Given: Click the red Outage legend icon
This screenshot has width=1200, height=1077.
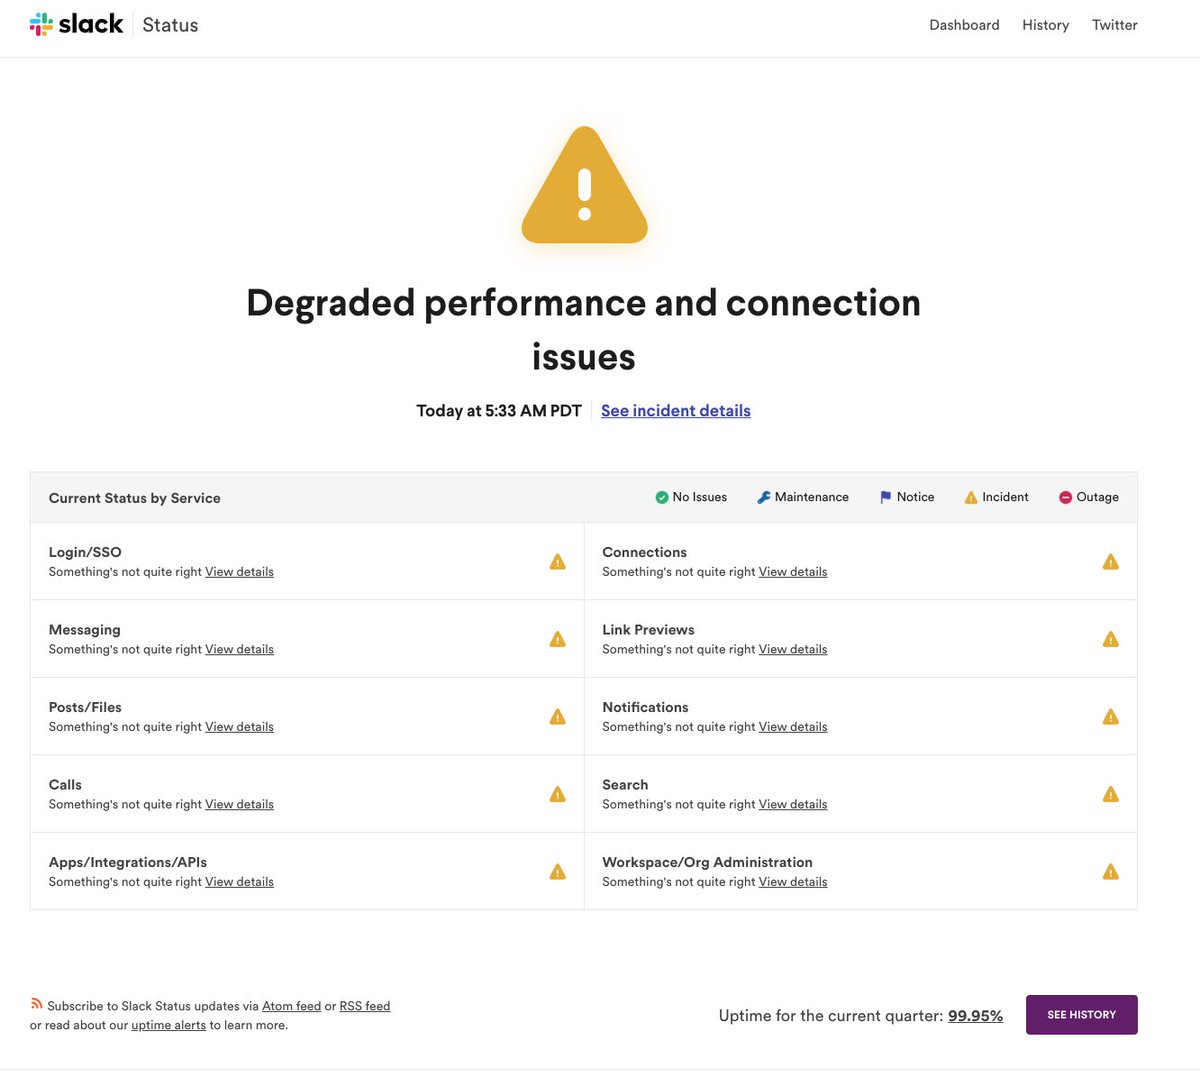Looking at the screenshot, I should pyautogui.click(x=1065, y=497).
